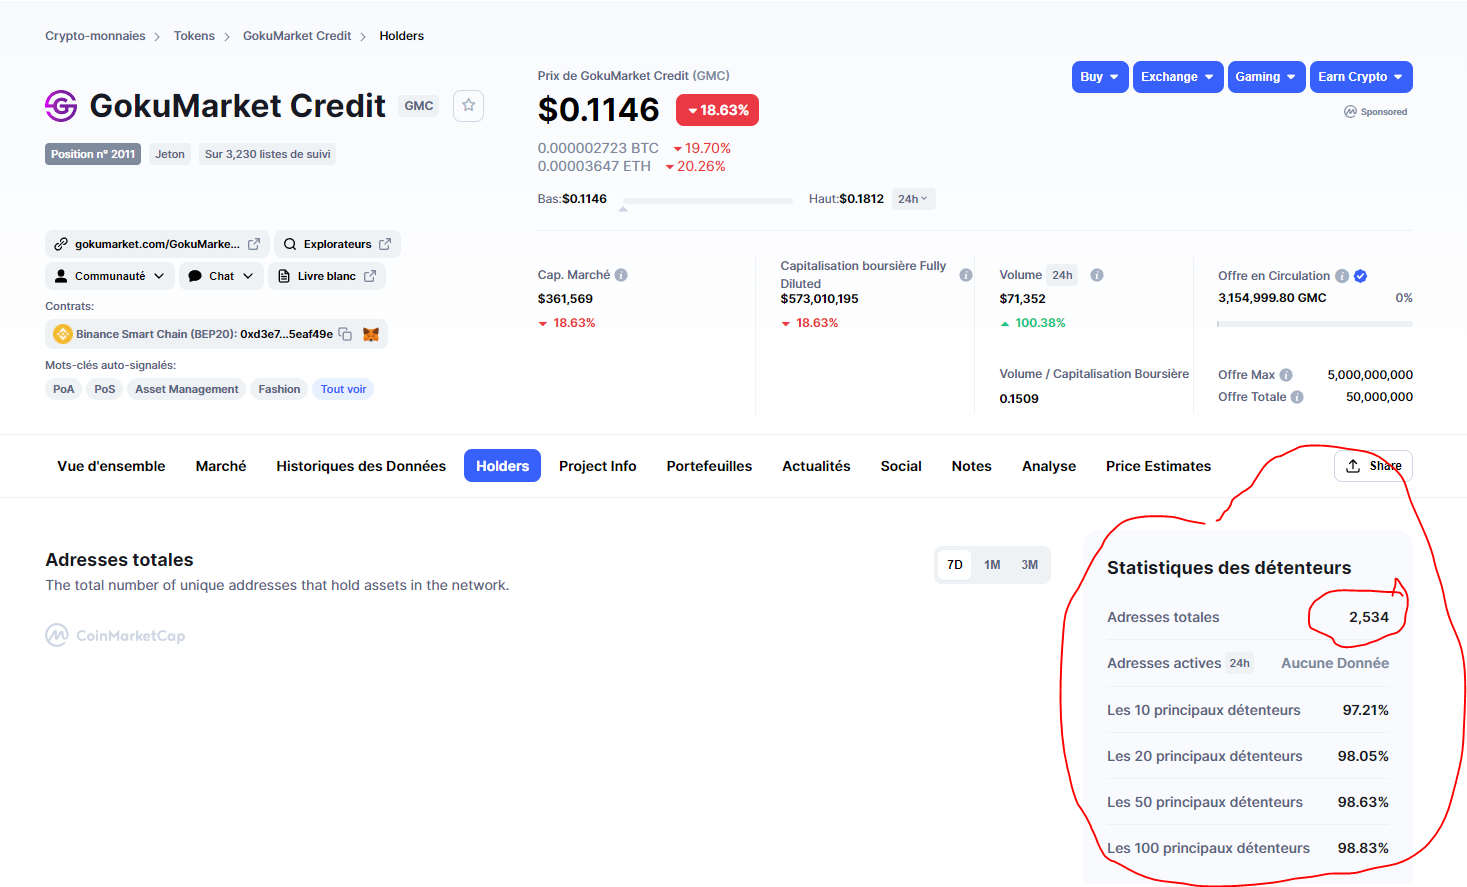This screenshot has width=1467, height=887.
Task: Open info icon next to Cap. Marché
Action: 621,275
